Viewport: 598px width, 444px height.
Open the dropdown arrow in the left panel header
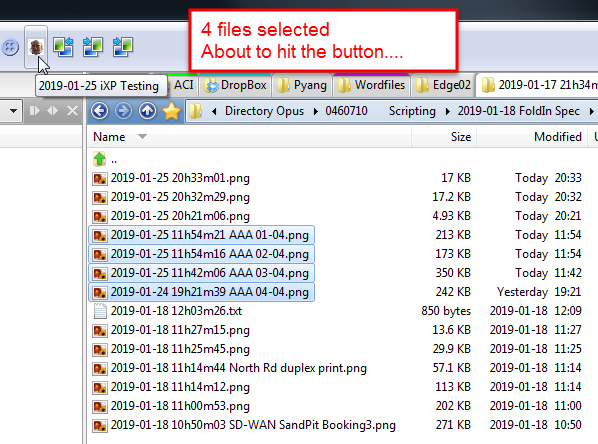coord(13,111)
